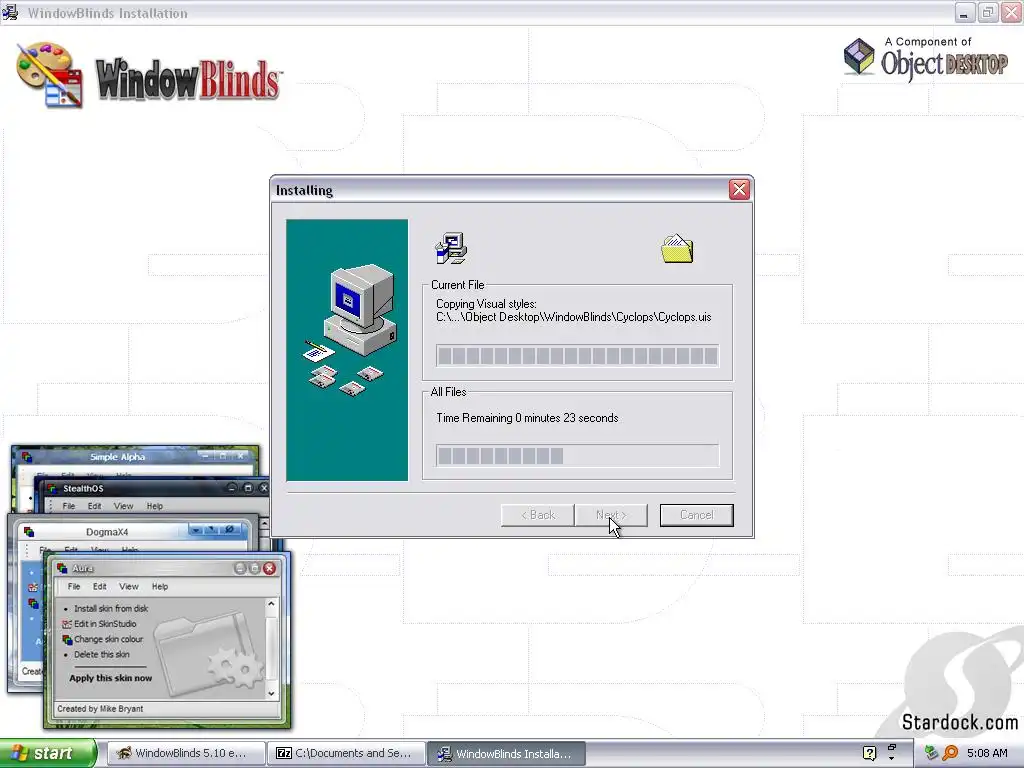Screen dimensions: 1024x768
Task: Click the All Files progress bar
Action: point(577,455)
